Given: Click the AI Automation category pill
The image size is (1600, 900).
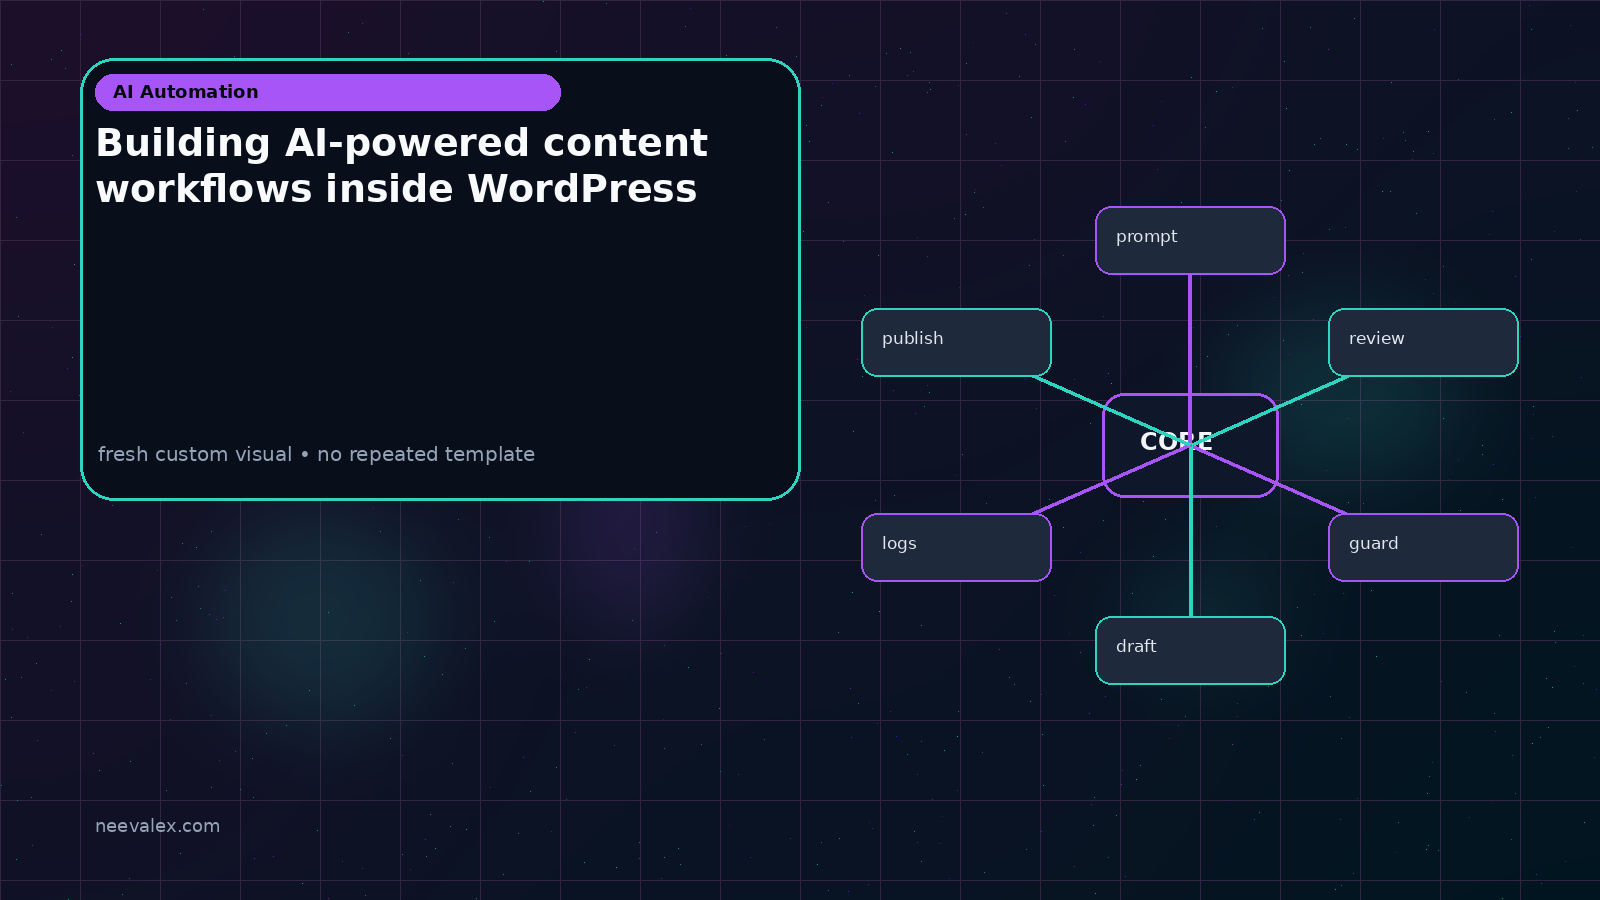Looking at the screenshot, I should [x=328, y=92].
